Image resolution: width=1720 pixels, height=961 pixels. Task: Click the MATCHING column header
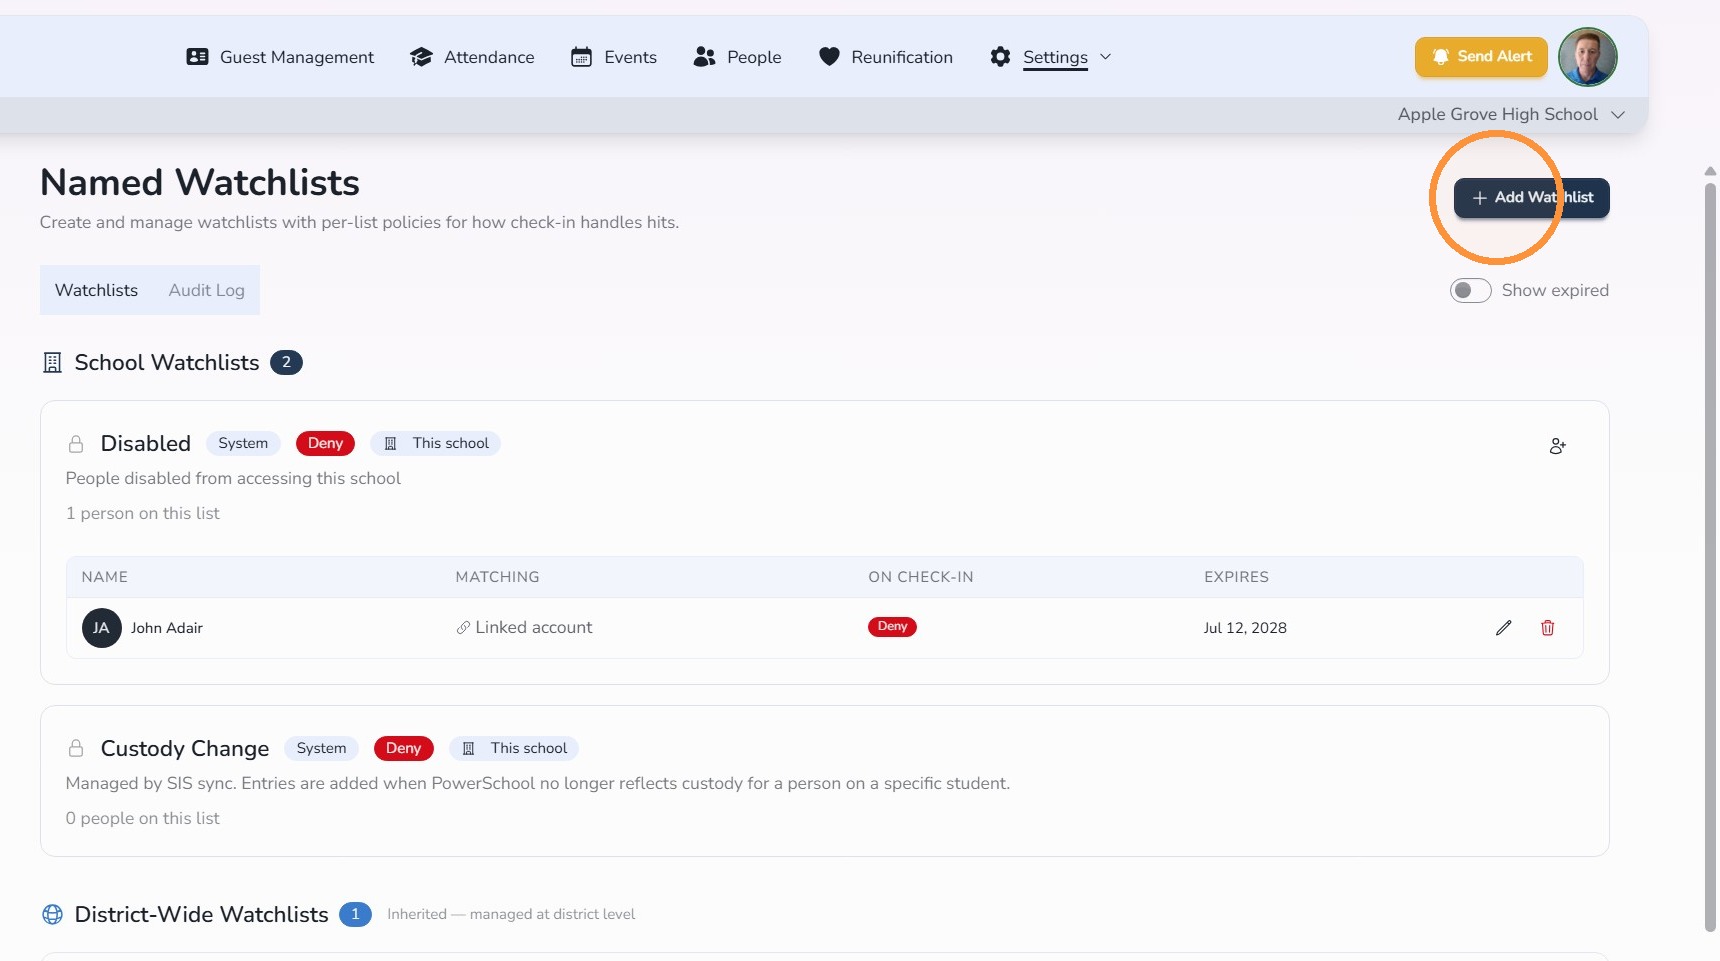(x=497, y=577)
